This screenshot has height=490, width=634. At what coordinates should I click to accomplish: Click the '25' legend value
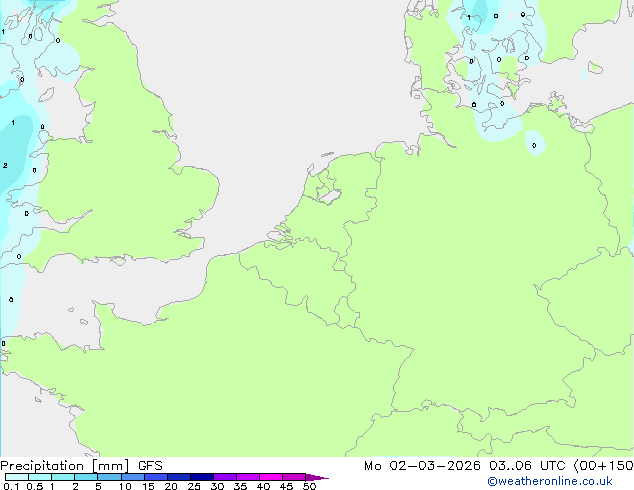pos(194,486)
